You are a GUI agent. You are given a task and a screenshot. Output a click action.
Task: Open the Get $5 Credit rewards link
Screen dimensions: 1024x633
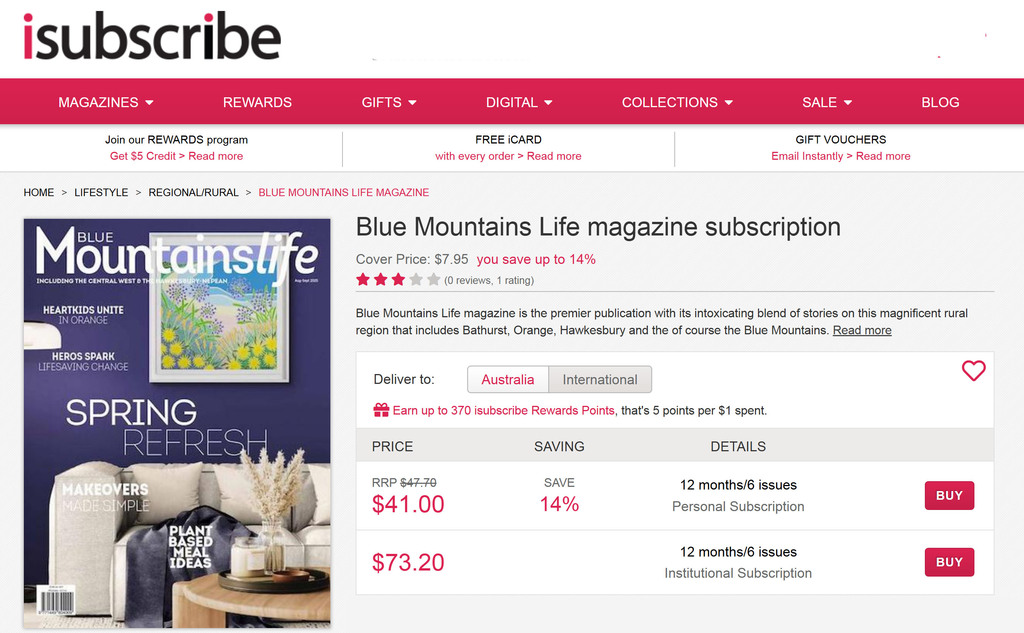click(176, 156)
